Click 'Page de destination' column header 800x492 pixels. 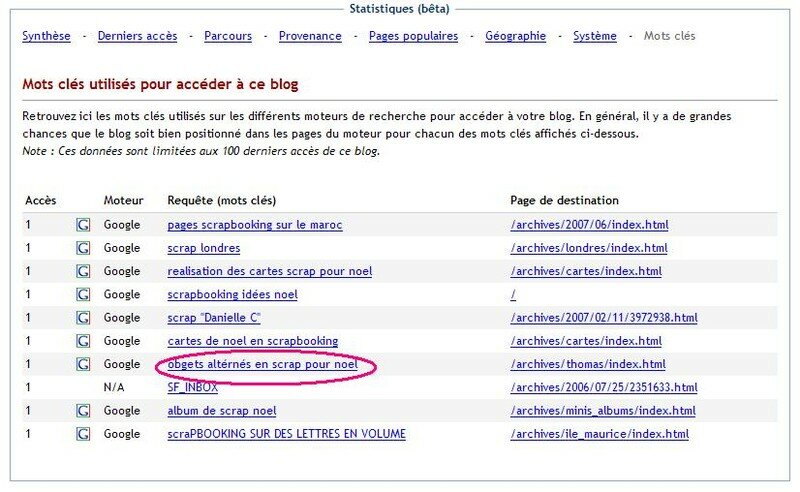[564, 201]
